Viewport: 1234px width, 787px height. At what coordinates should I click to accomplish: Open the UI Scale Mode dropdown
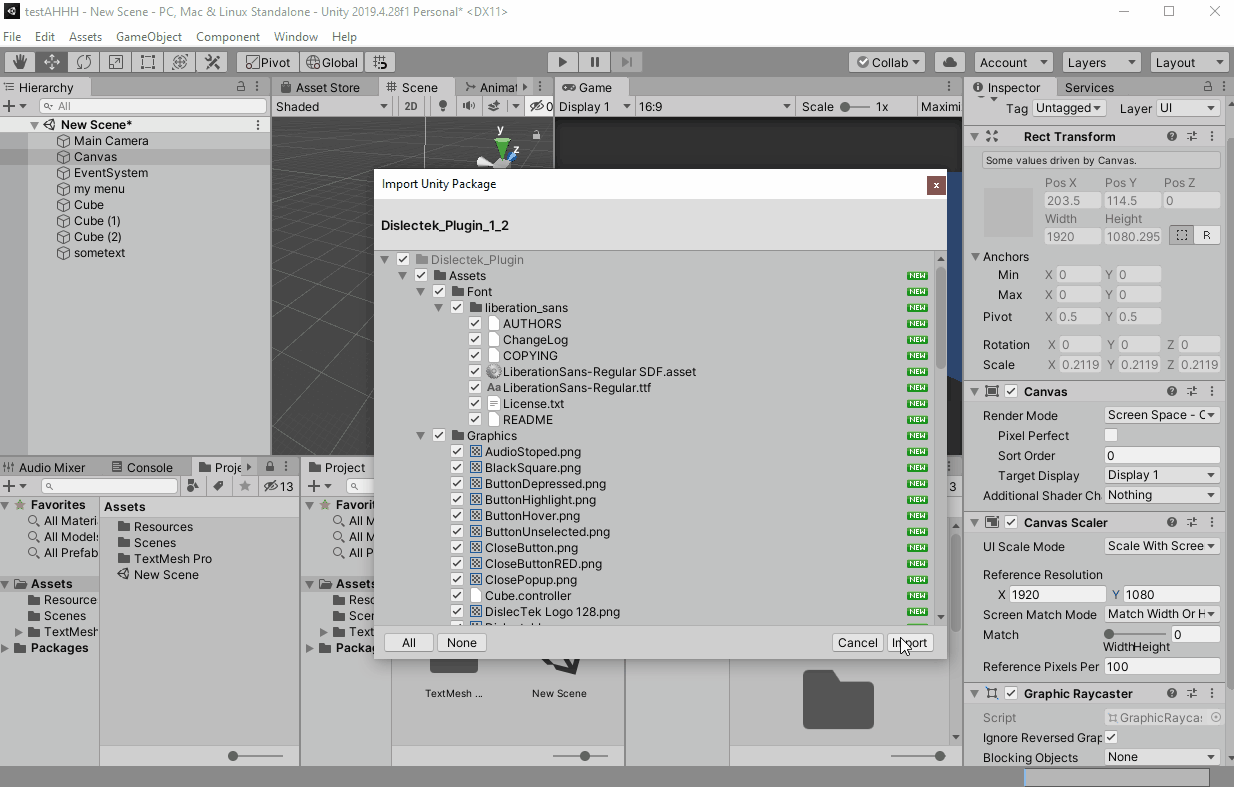tap(1162, 546)
